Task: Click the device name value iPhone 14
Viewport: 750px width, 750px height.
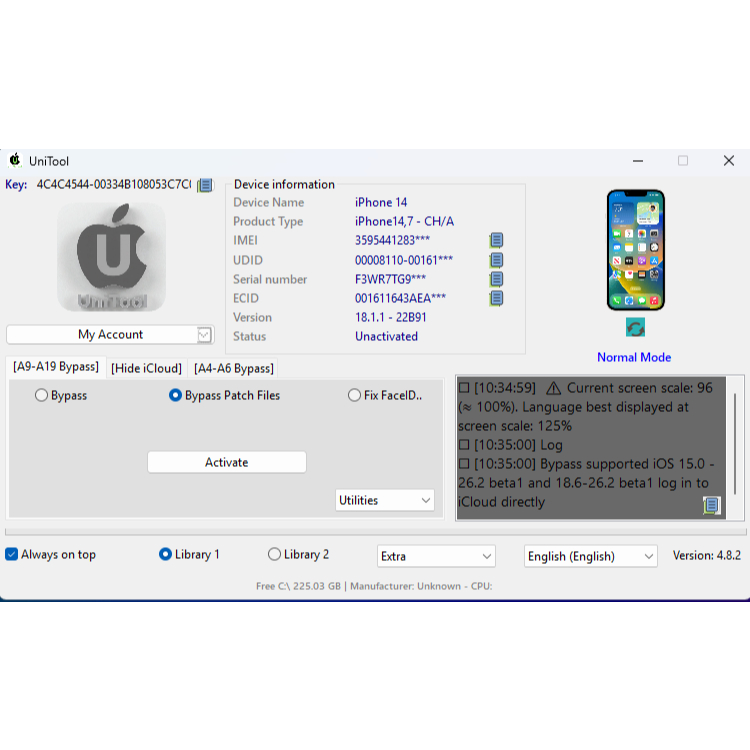Action: 381,202
